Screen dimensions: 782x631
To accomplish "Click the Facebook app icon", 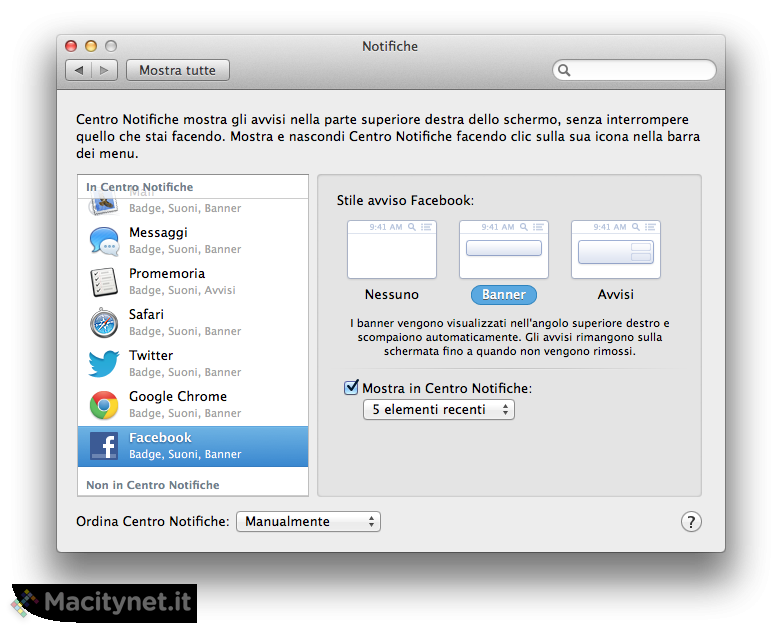I will 104,446.
